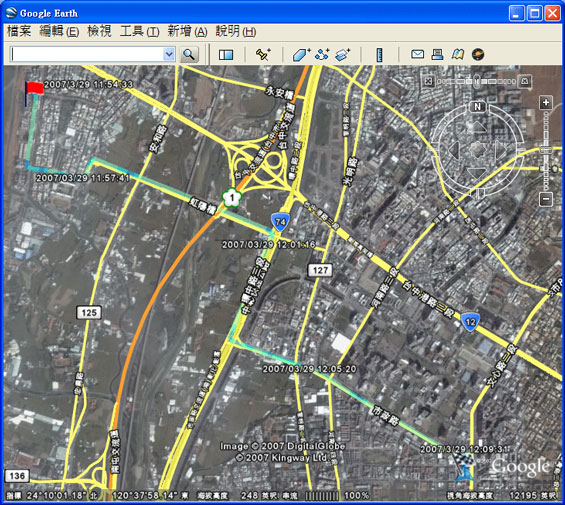Add a placemark with pushpin icon
Viewport: 565px width, 505px height.
[x=263, y=55]
